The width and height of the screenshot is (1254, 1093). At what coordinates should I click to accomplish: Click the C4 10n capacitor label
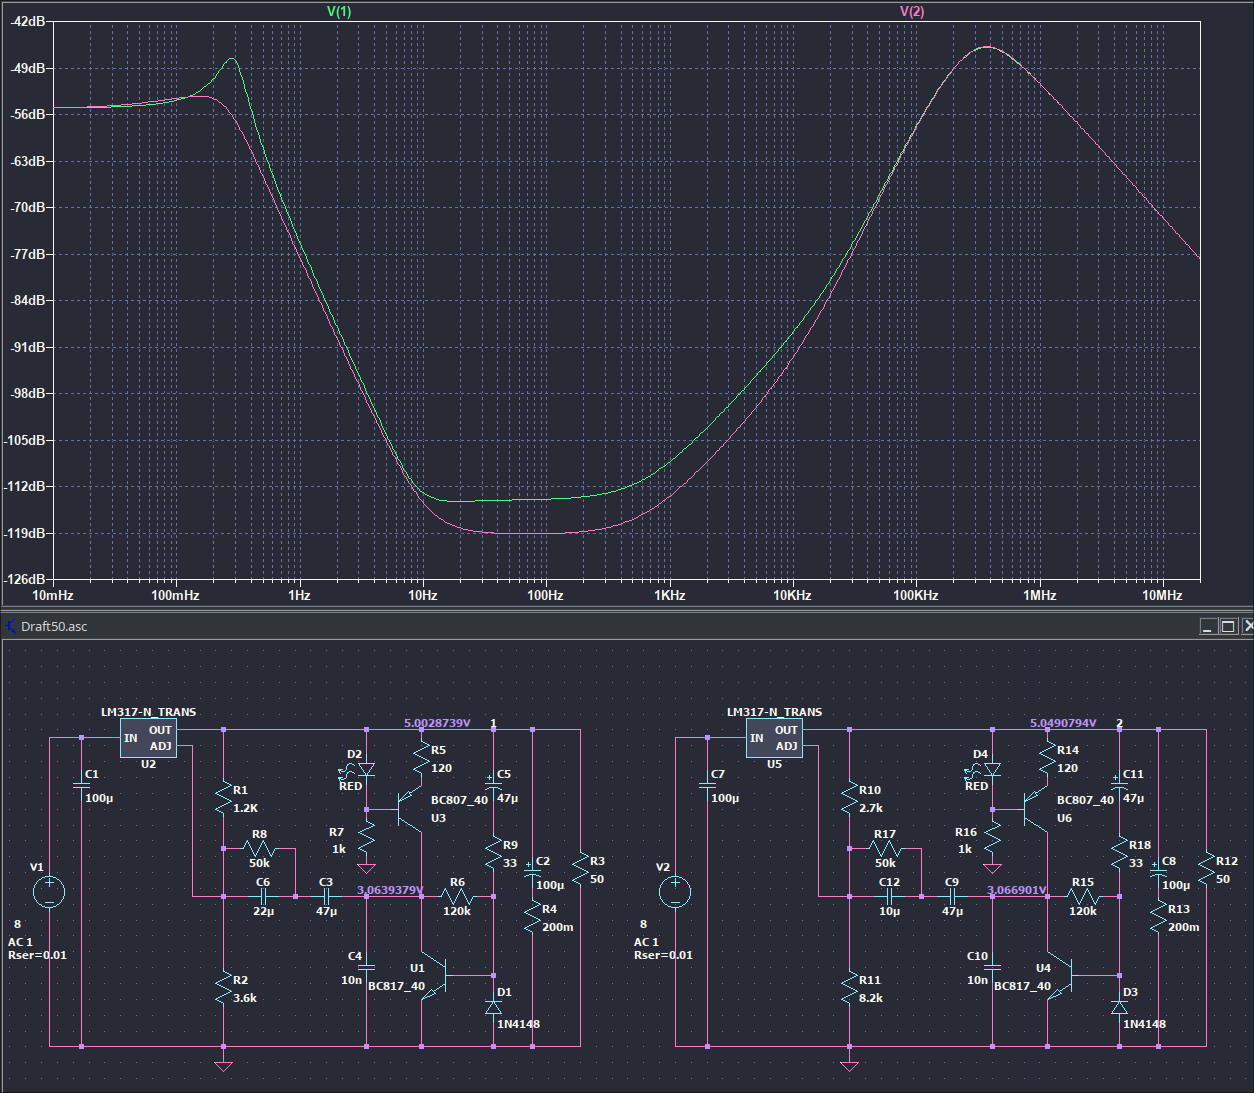pos(355,956)
